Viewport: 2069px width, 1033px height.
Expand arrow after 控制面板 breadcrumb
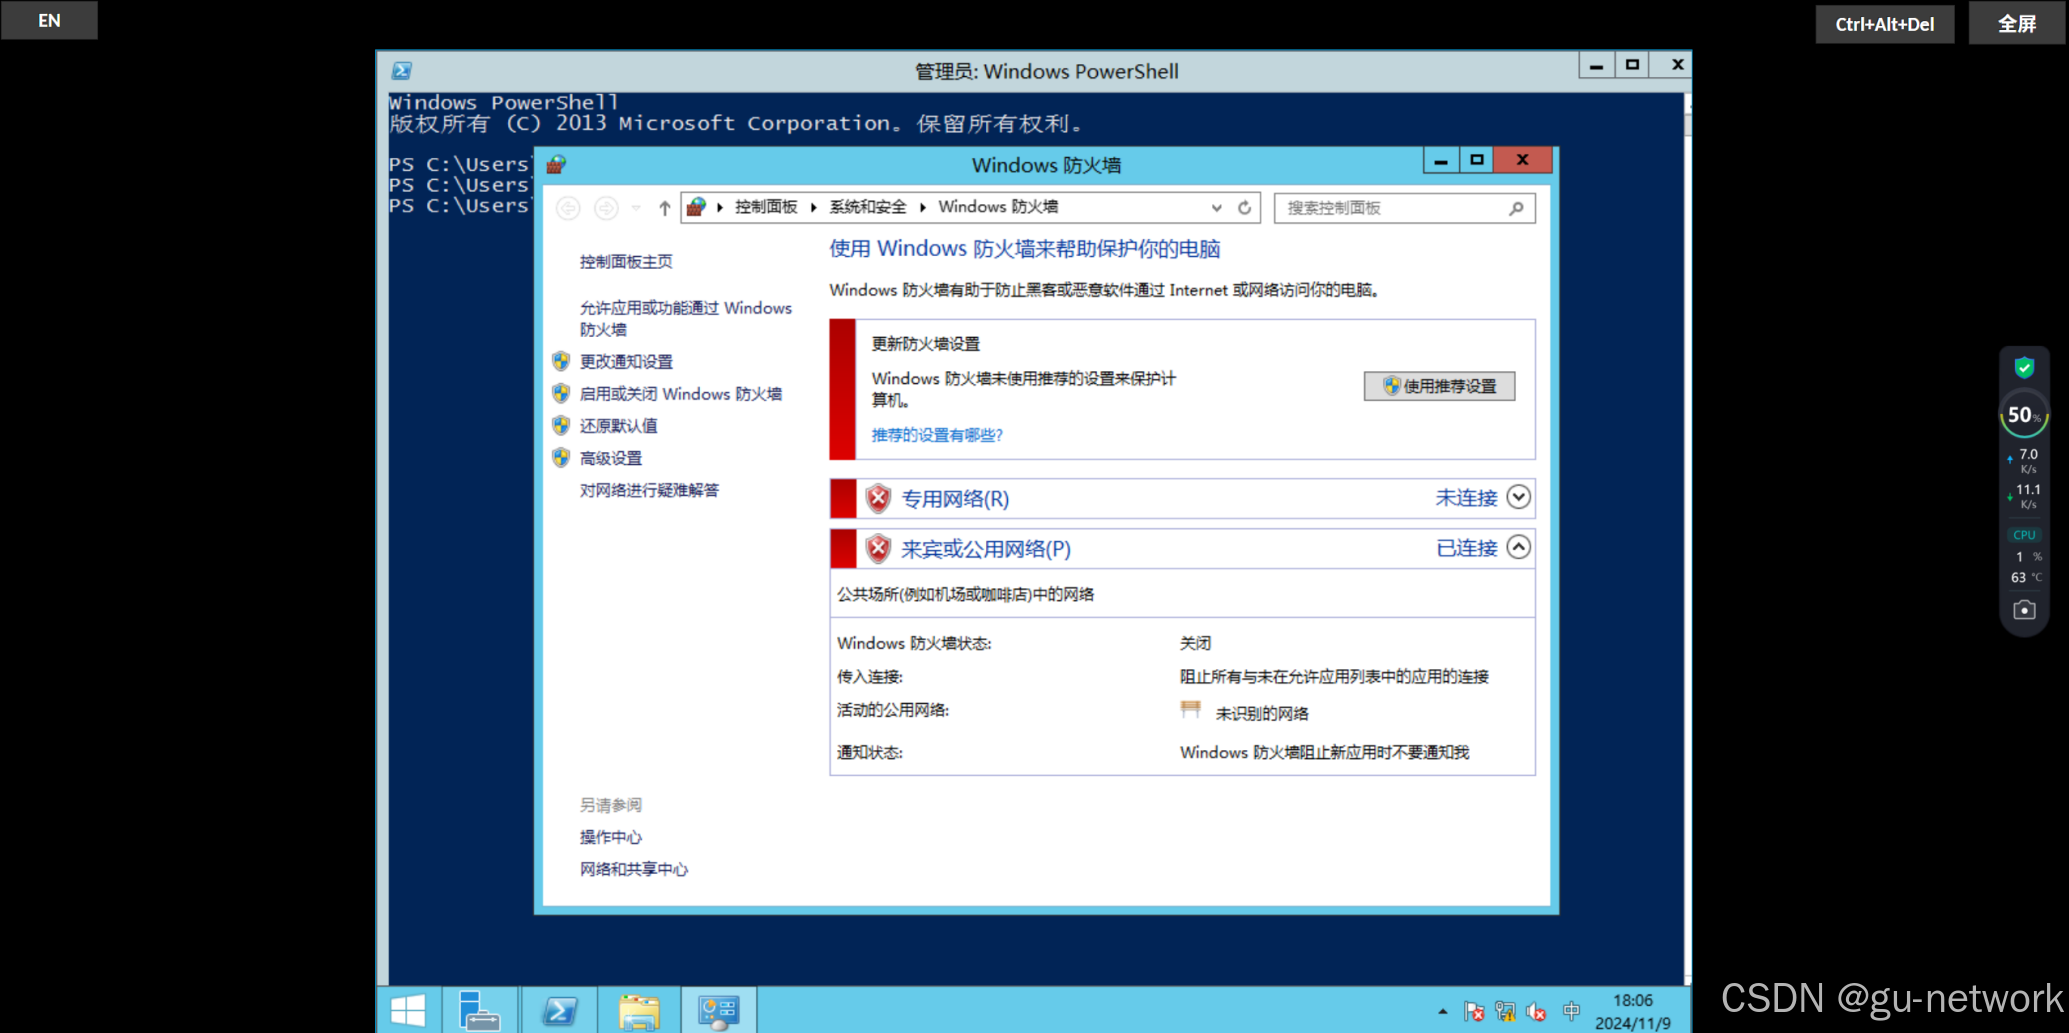[x=813, y=207]
